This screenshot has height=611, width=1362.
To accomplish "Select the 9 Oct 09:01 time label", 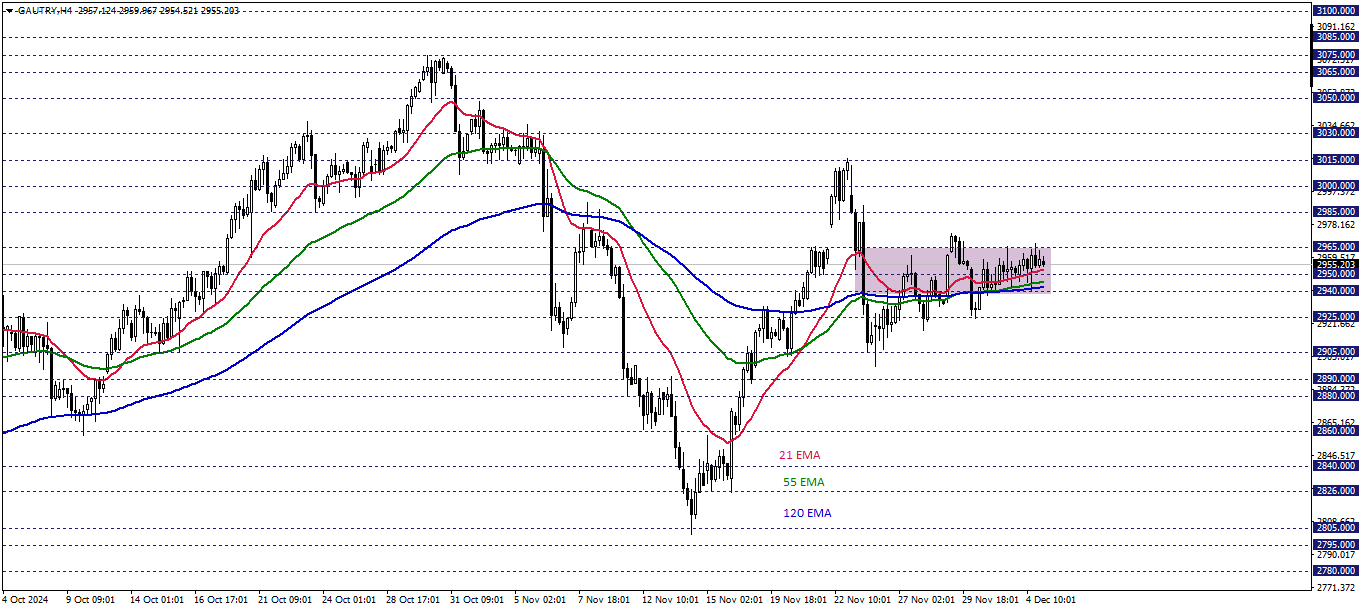I will (92, 600).
